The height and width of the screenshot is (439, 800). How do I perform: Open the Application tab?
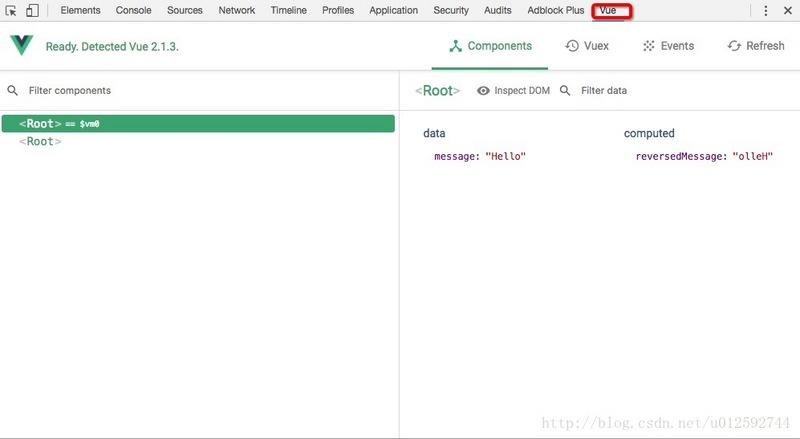[393, 10]
